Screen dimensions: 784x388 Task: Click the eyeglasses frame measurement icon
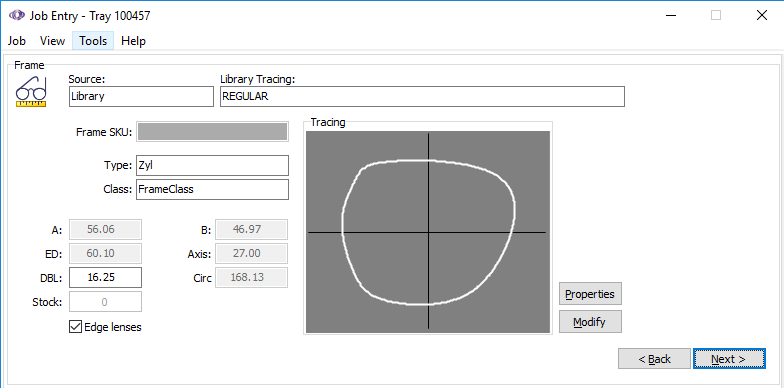31,92
